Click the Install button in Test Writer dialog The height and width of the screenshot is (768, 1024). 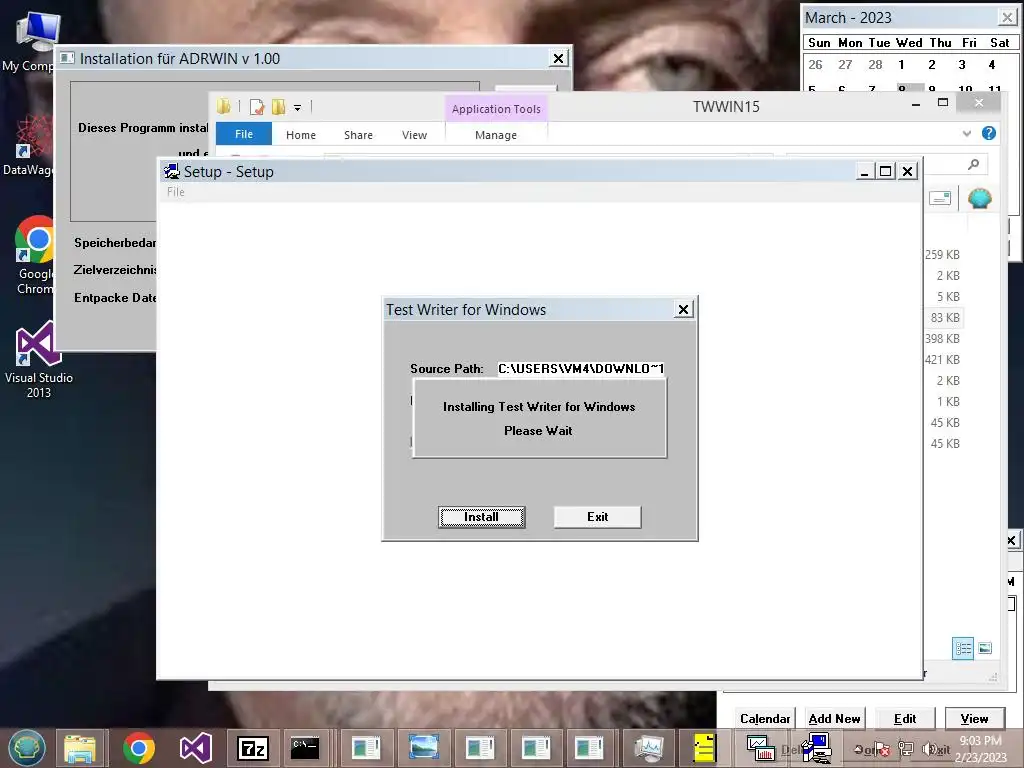coord(481,517)
